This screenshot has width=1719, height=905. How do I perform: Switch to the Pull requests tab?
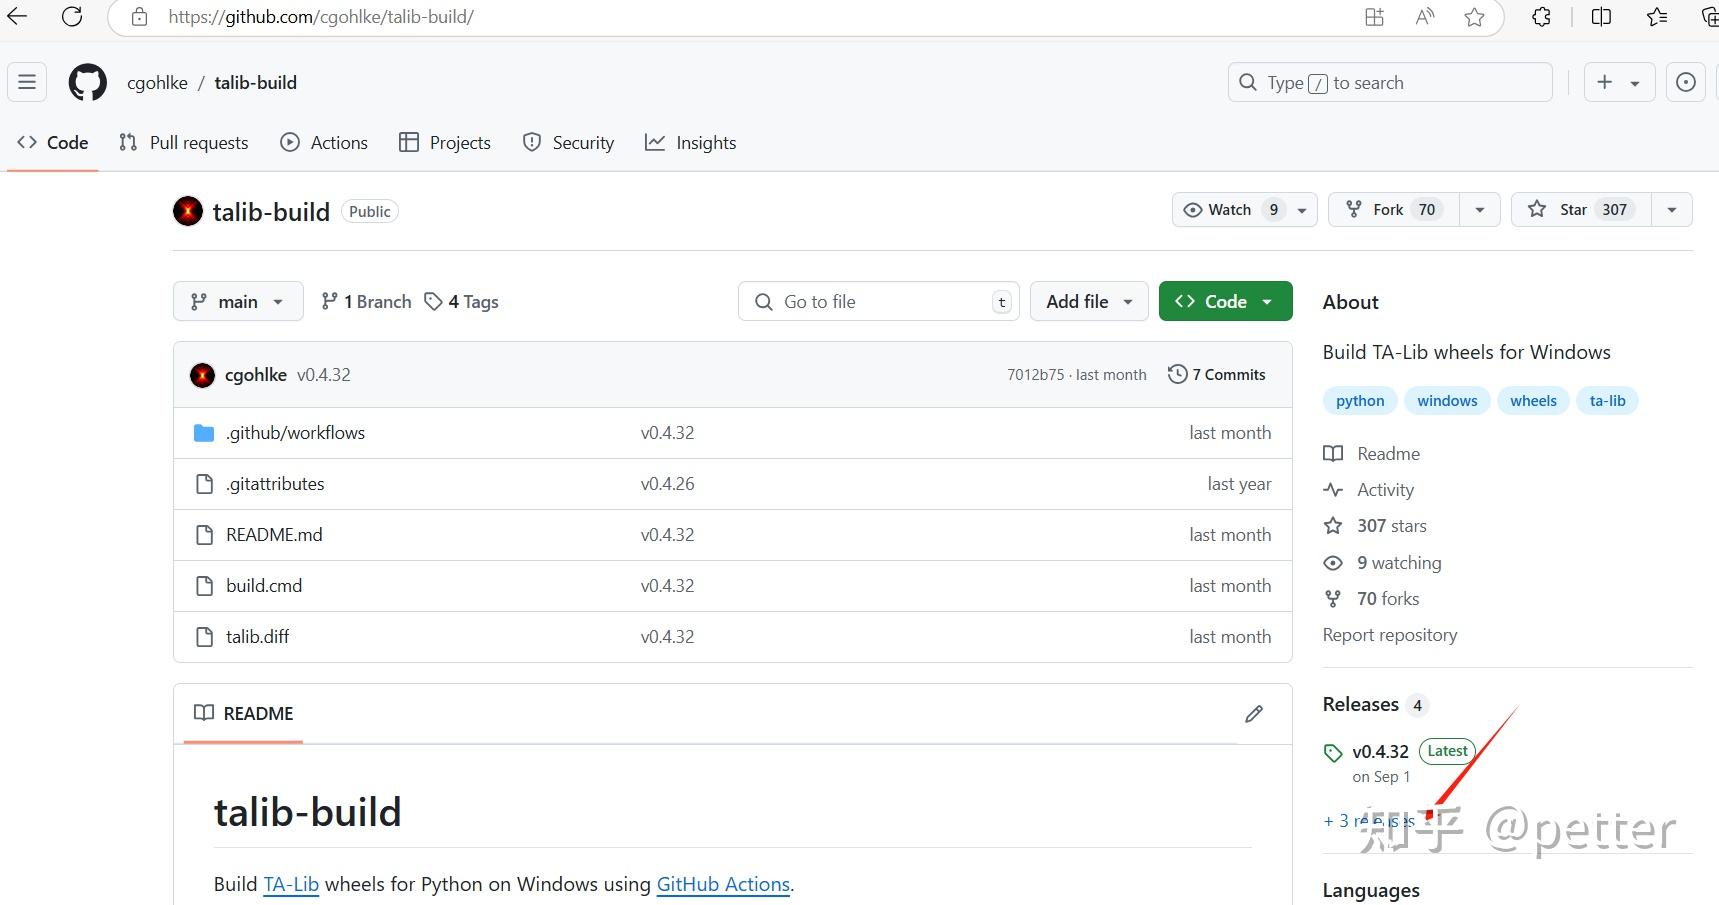tap(184, 143)
